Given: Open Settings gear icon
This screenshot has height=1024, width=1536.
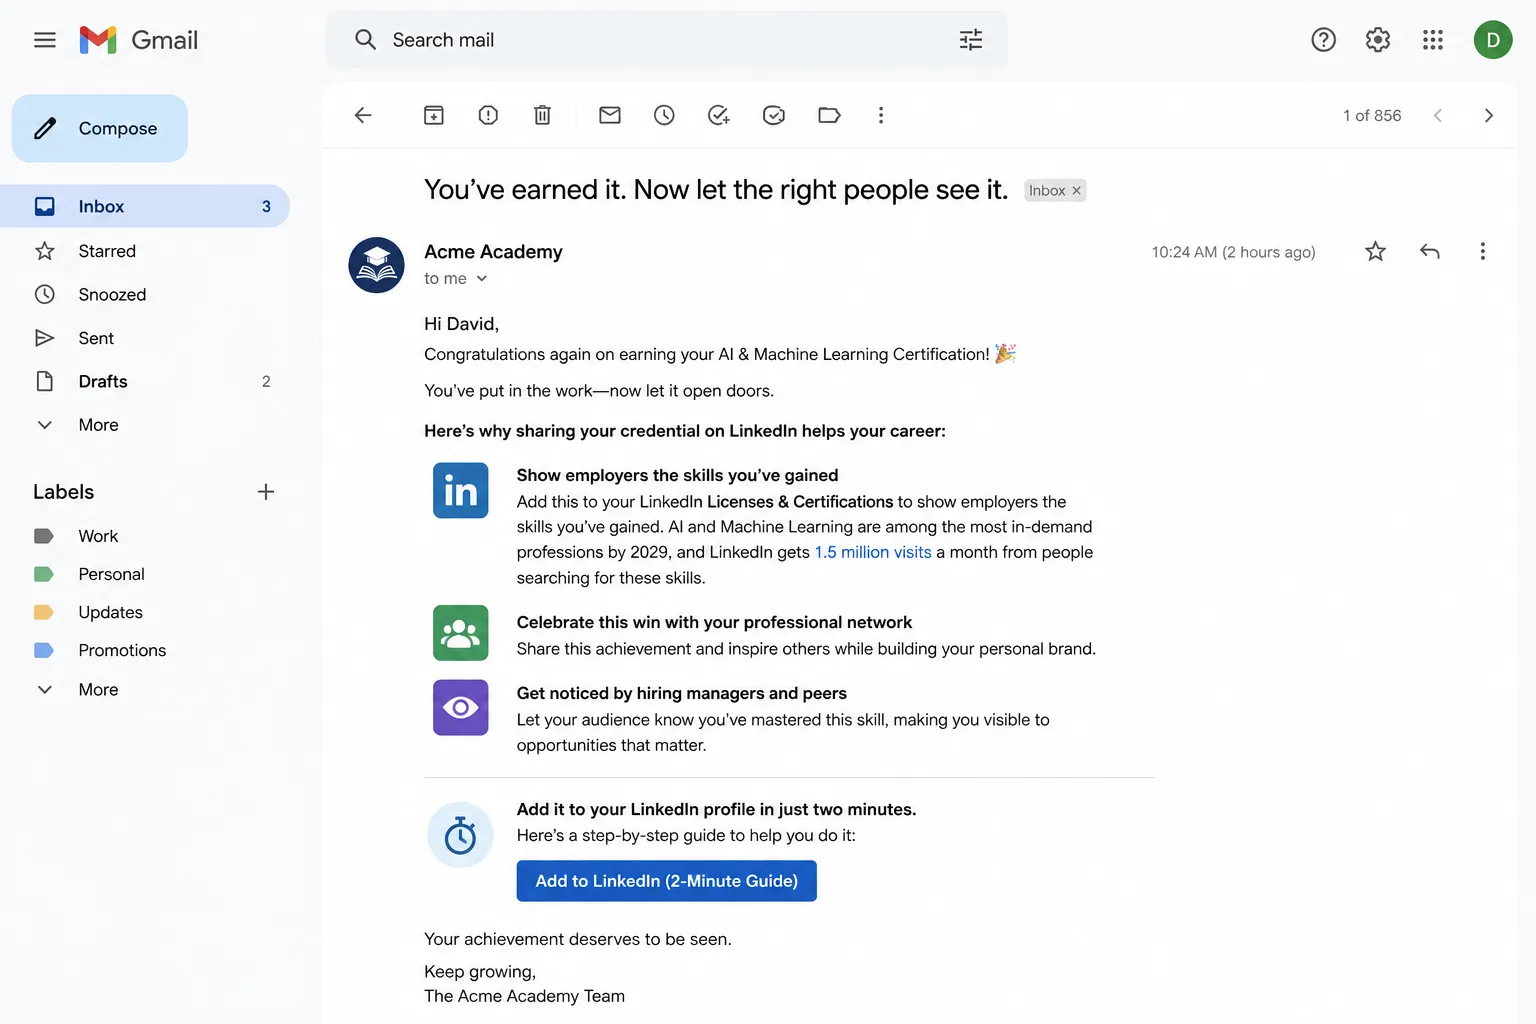Looking at the screenshot, I should point(1378,40).
